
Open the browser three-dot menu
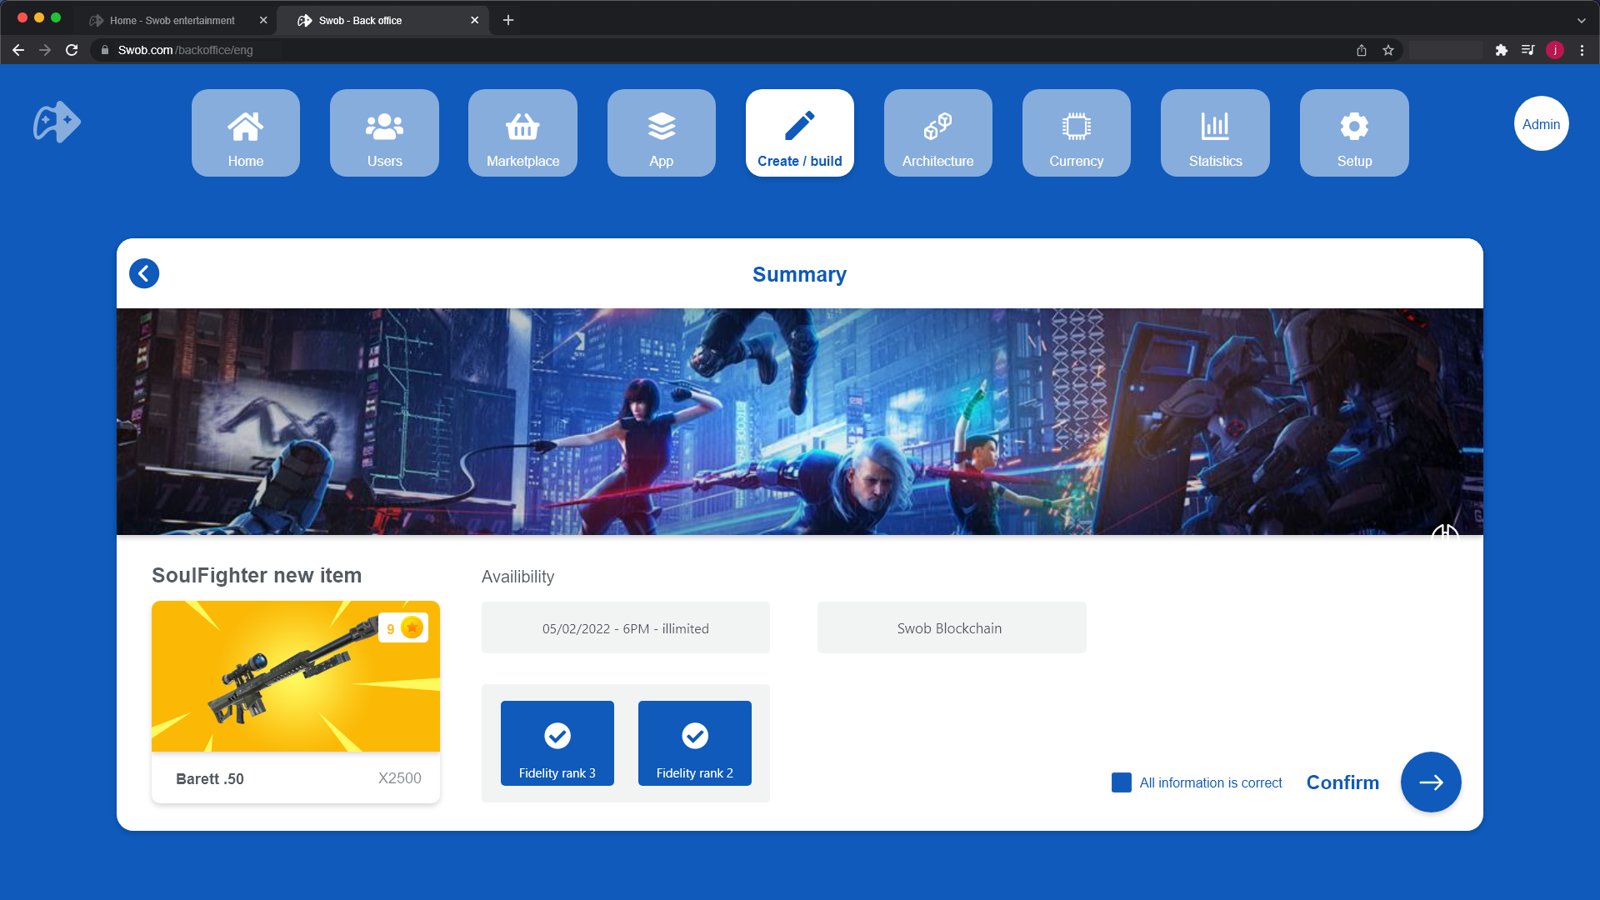point(1582,50)
